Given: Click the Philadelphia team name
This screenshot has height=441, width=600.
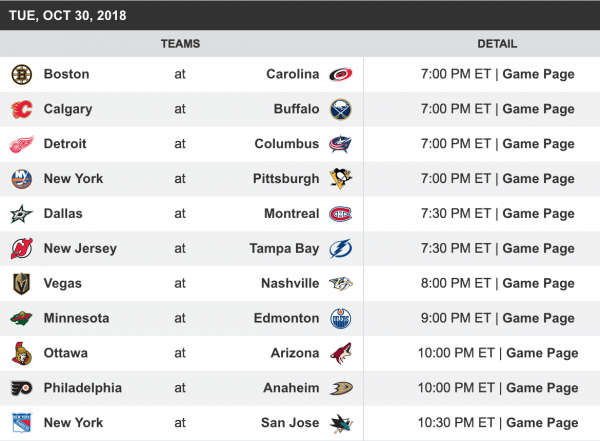Looking at the screenshot, I should click(x=83, y=388).
